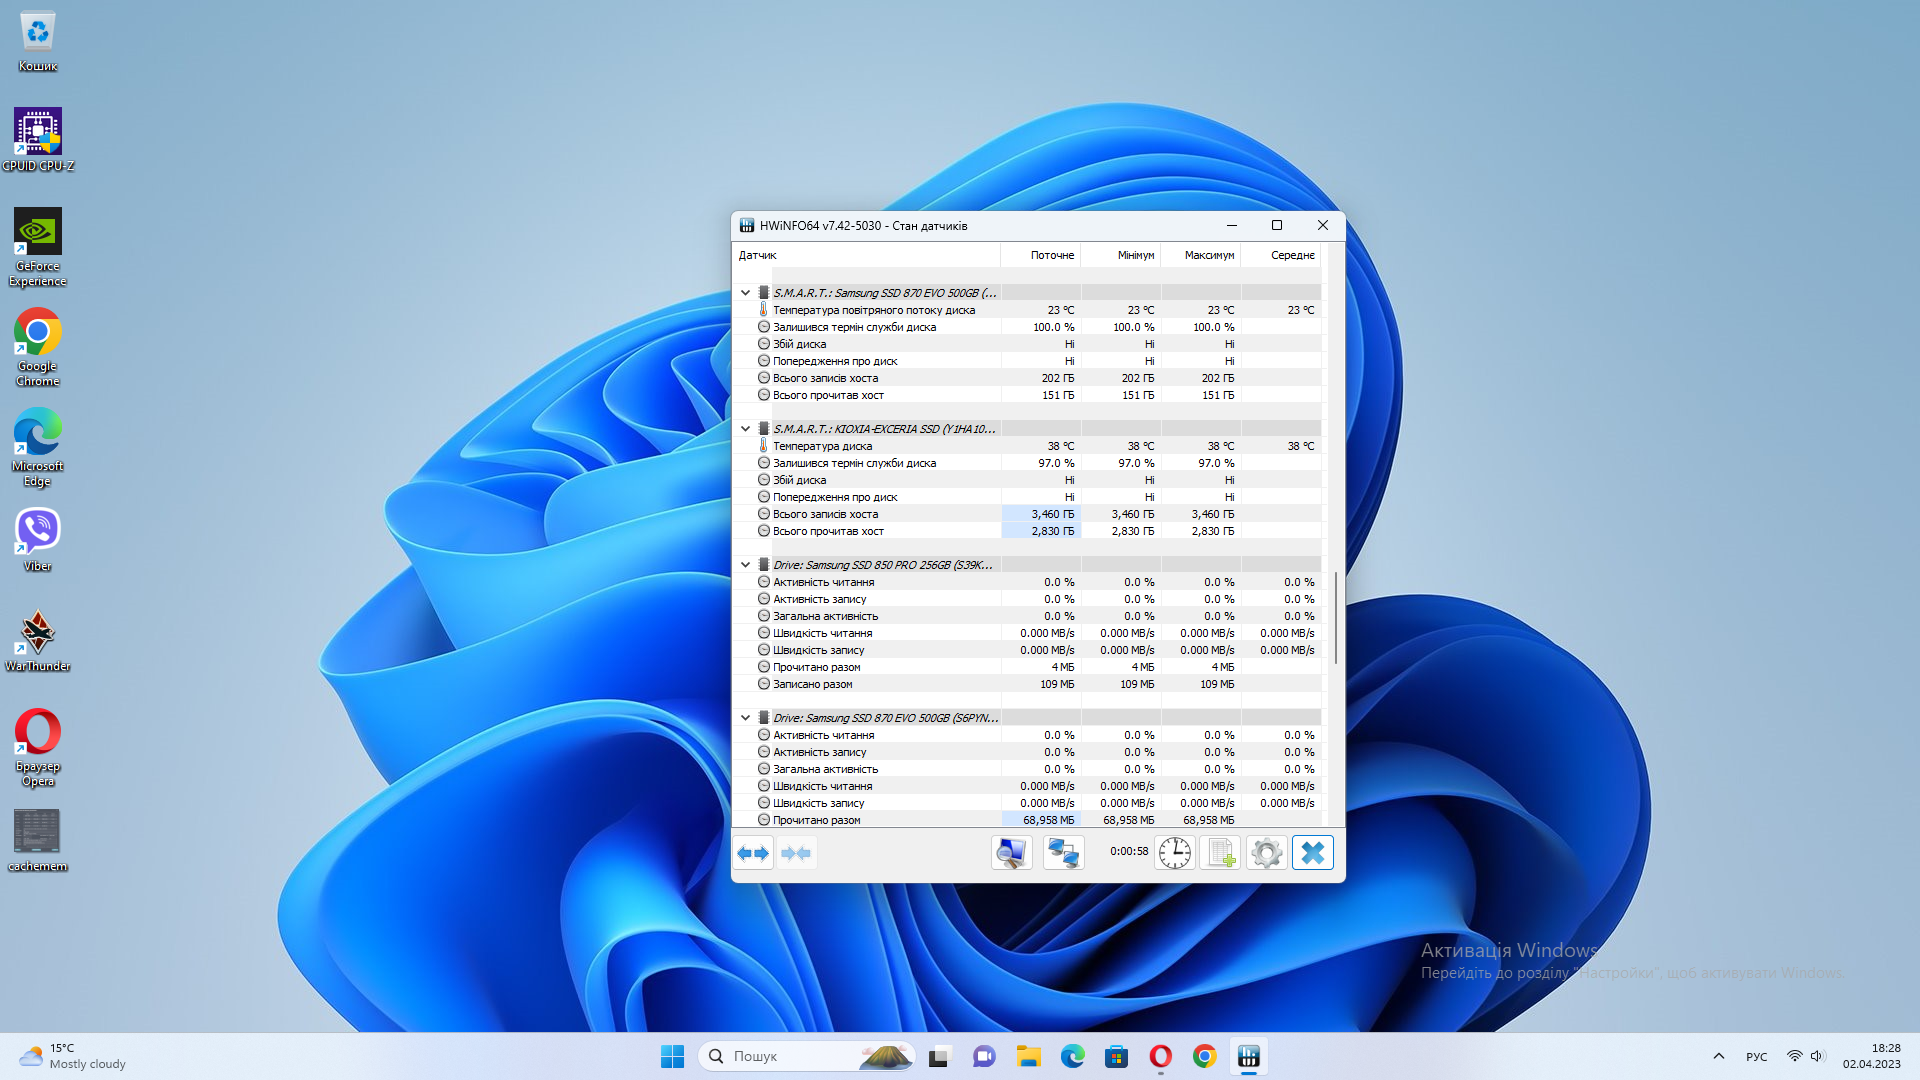Open Google Chrome desktop shortcut
The image size is (1920, 1080).
tap(38, 347)
